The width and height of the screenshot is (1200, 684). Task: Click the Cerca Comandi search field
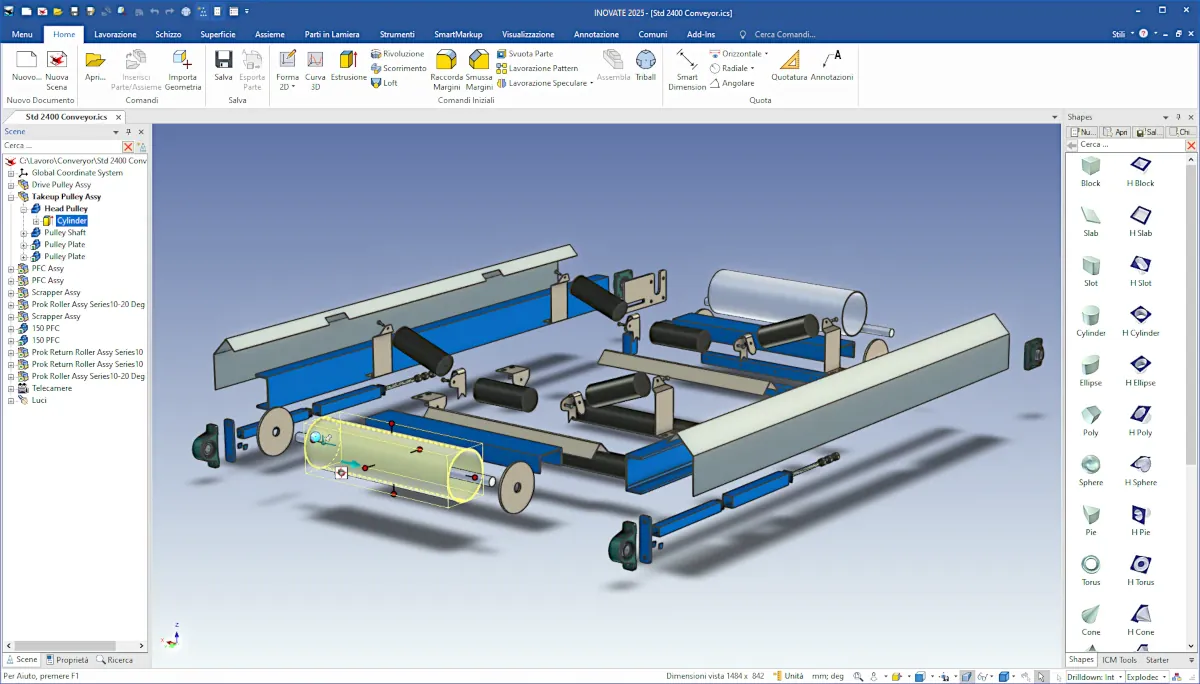pyautogui.click(x=785, y=34)
